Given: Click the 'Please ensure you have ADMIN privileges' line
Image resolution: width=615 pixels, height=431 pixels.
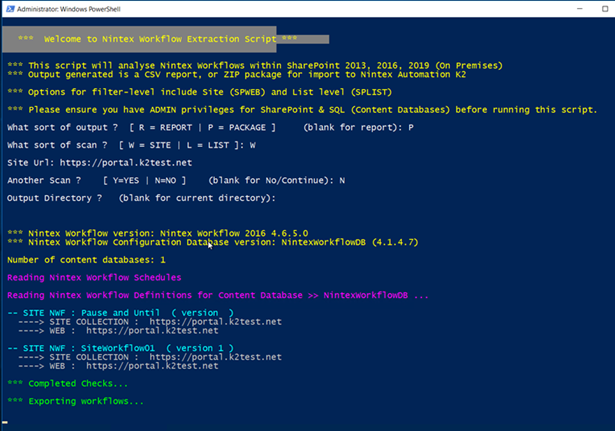Looking at the screenshot, I should point(302,109).
